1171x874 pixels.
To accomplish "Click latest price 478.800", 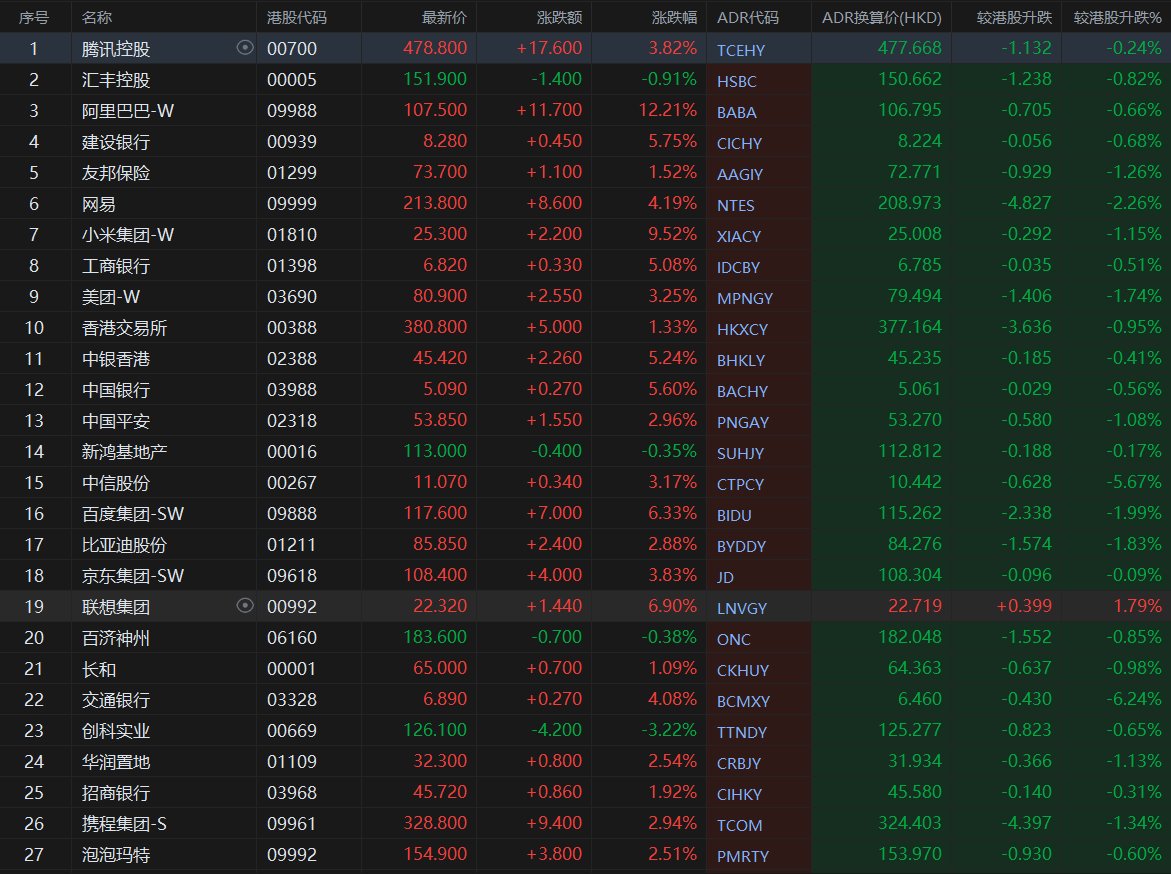I will (435, 48).
